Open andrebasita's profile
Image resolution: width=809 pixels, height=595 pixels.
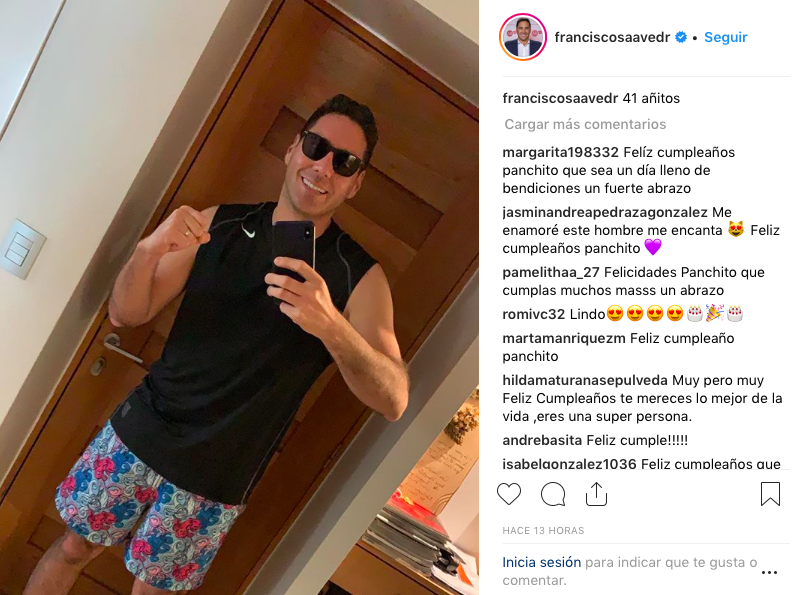(542, 440)
